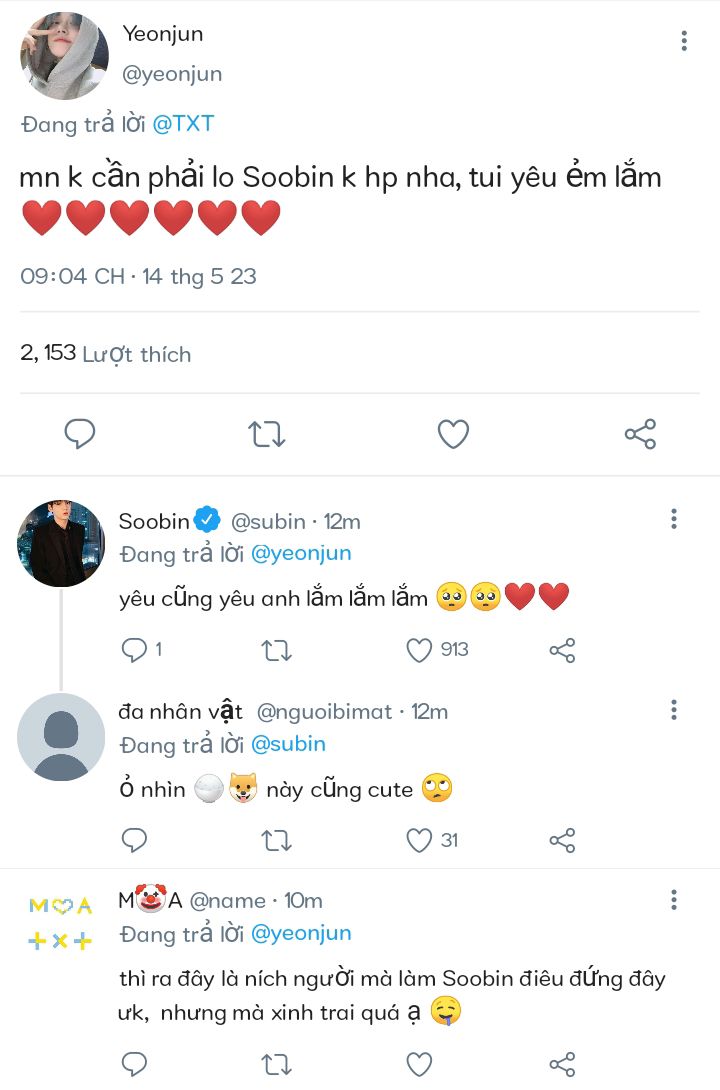This screenshot has width=720, height=1090.
Task: Open @subin mention in đa nhân vật's reply
Action: pyautogui.click(x=288, y=744)
